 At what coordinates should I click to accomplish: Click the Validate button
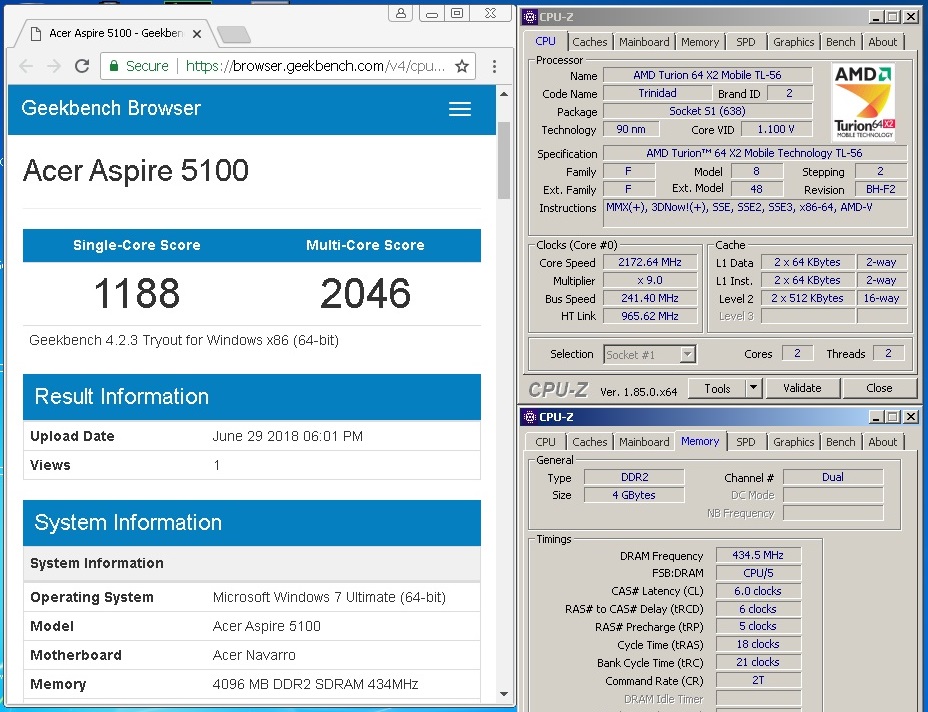coord(802,388)
